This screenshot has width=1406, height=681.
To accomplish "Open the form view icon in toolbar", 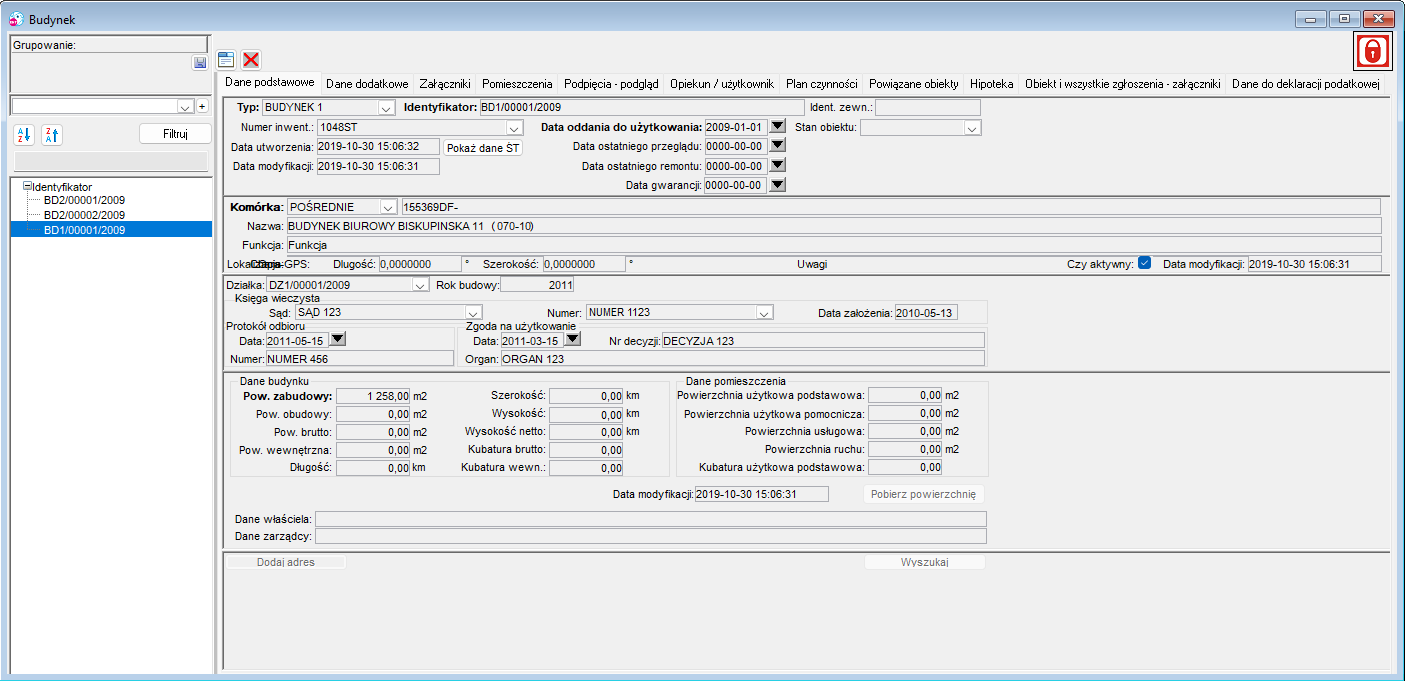I will point(226,60).
